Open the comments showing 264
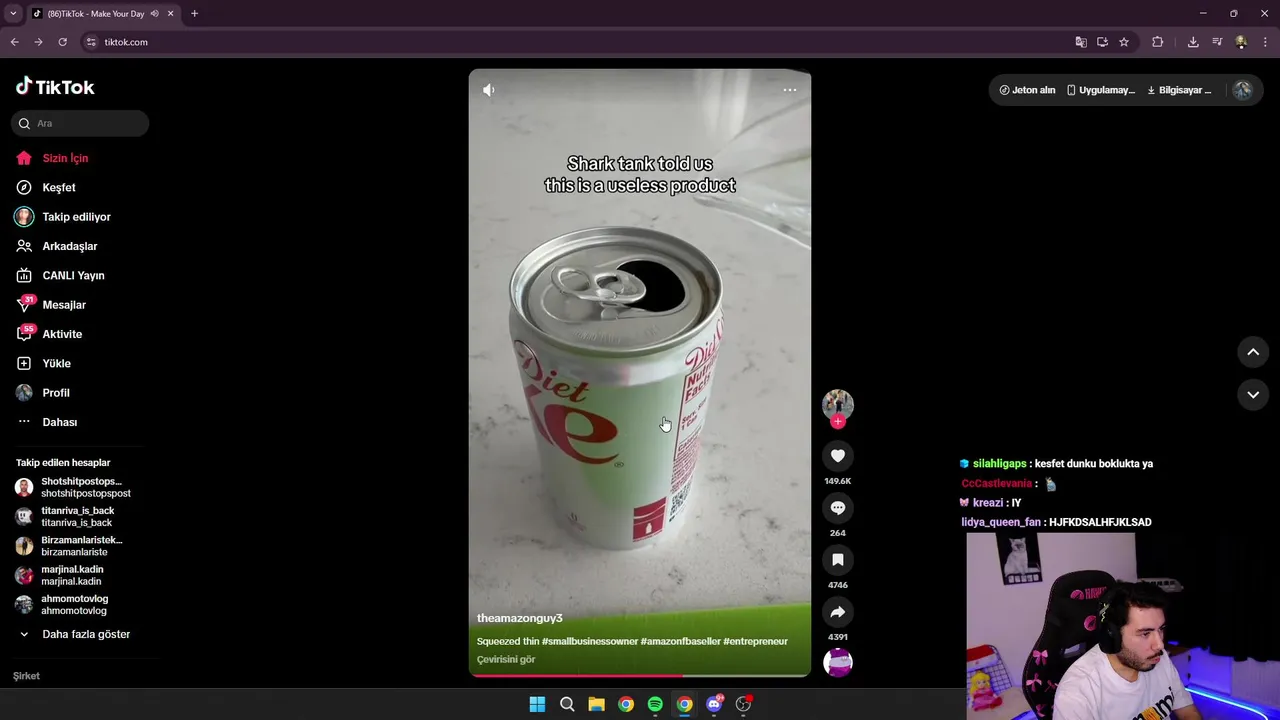Image resolution: width=1280 pixels, height=720 pixels. click(x=838, y=508)
